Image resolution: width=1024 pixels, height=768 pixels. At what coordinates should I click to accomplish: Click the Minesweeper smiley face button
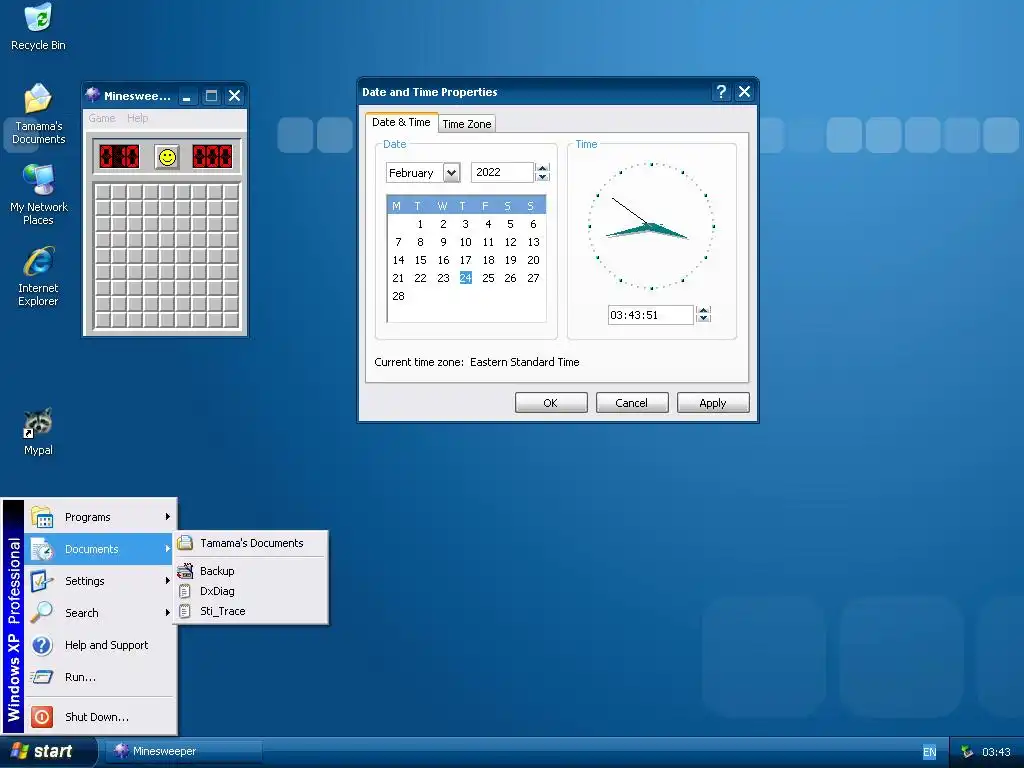pyautogui.click(x=167, y=157)
